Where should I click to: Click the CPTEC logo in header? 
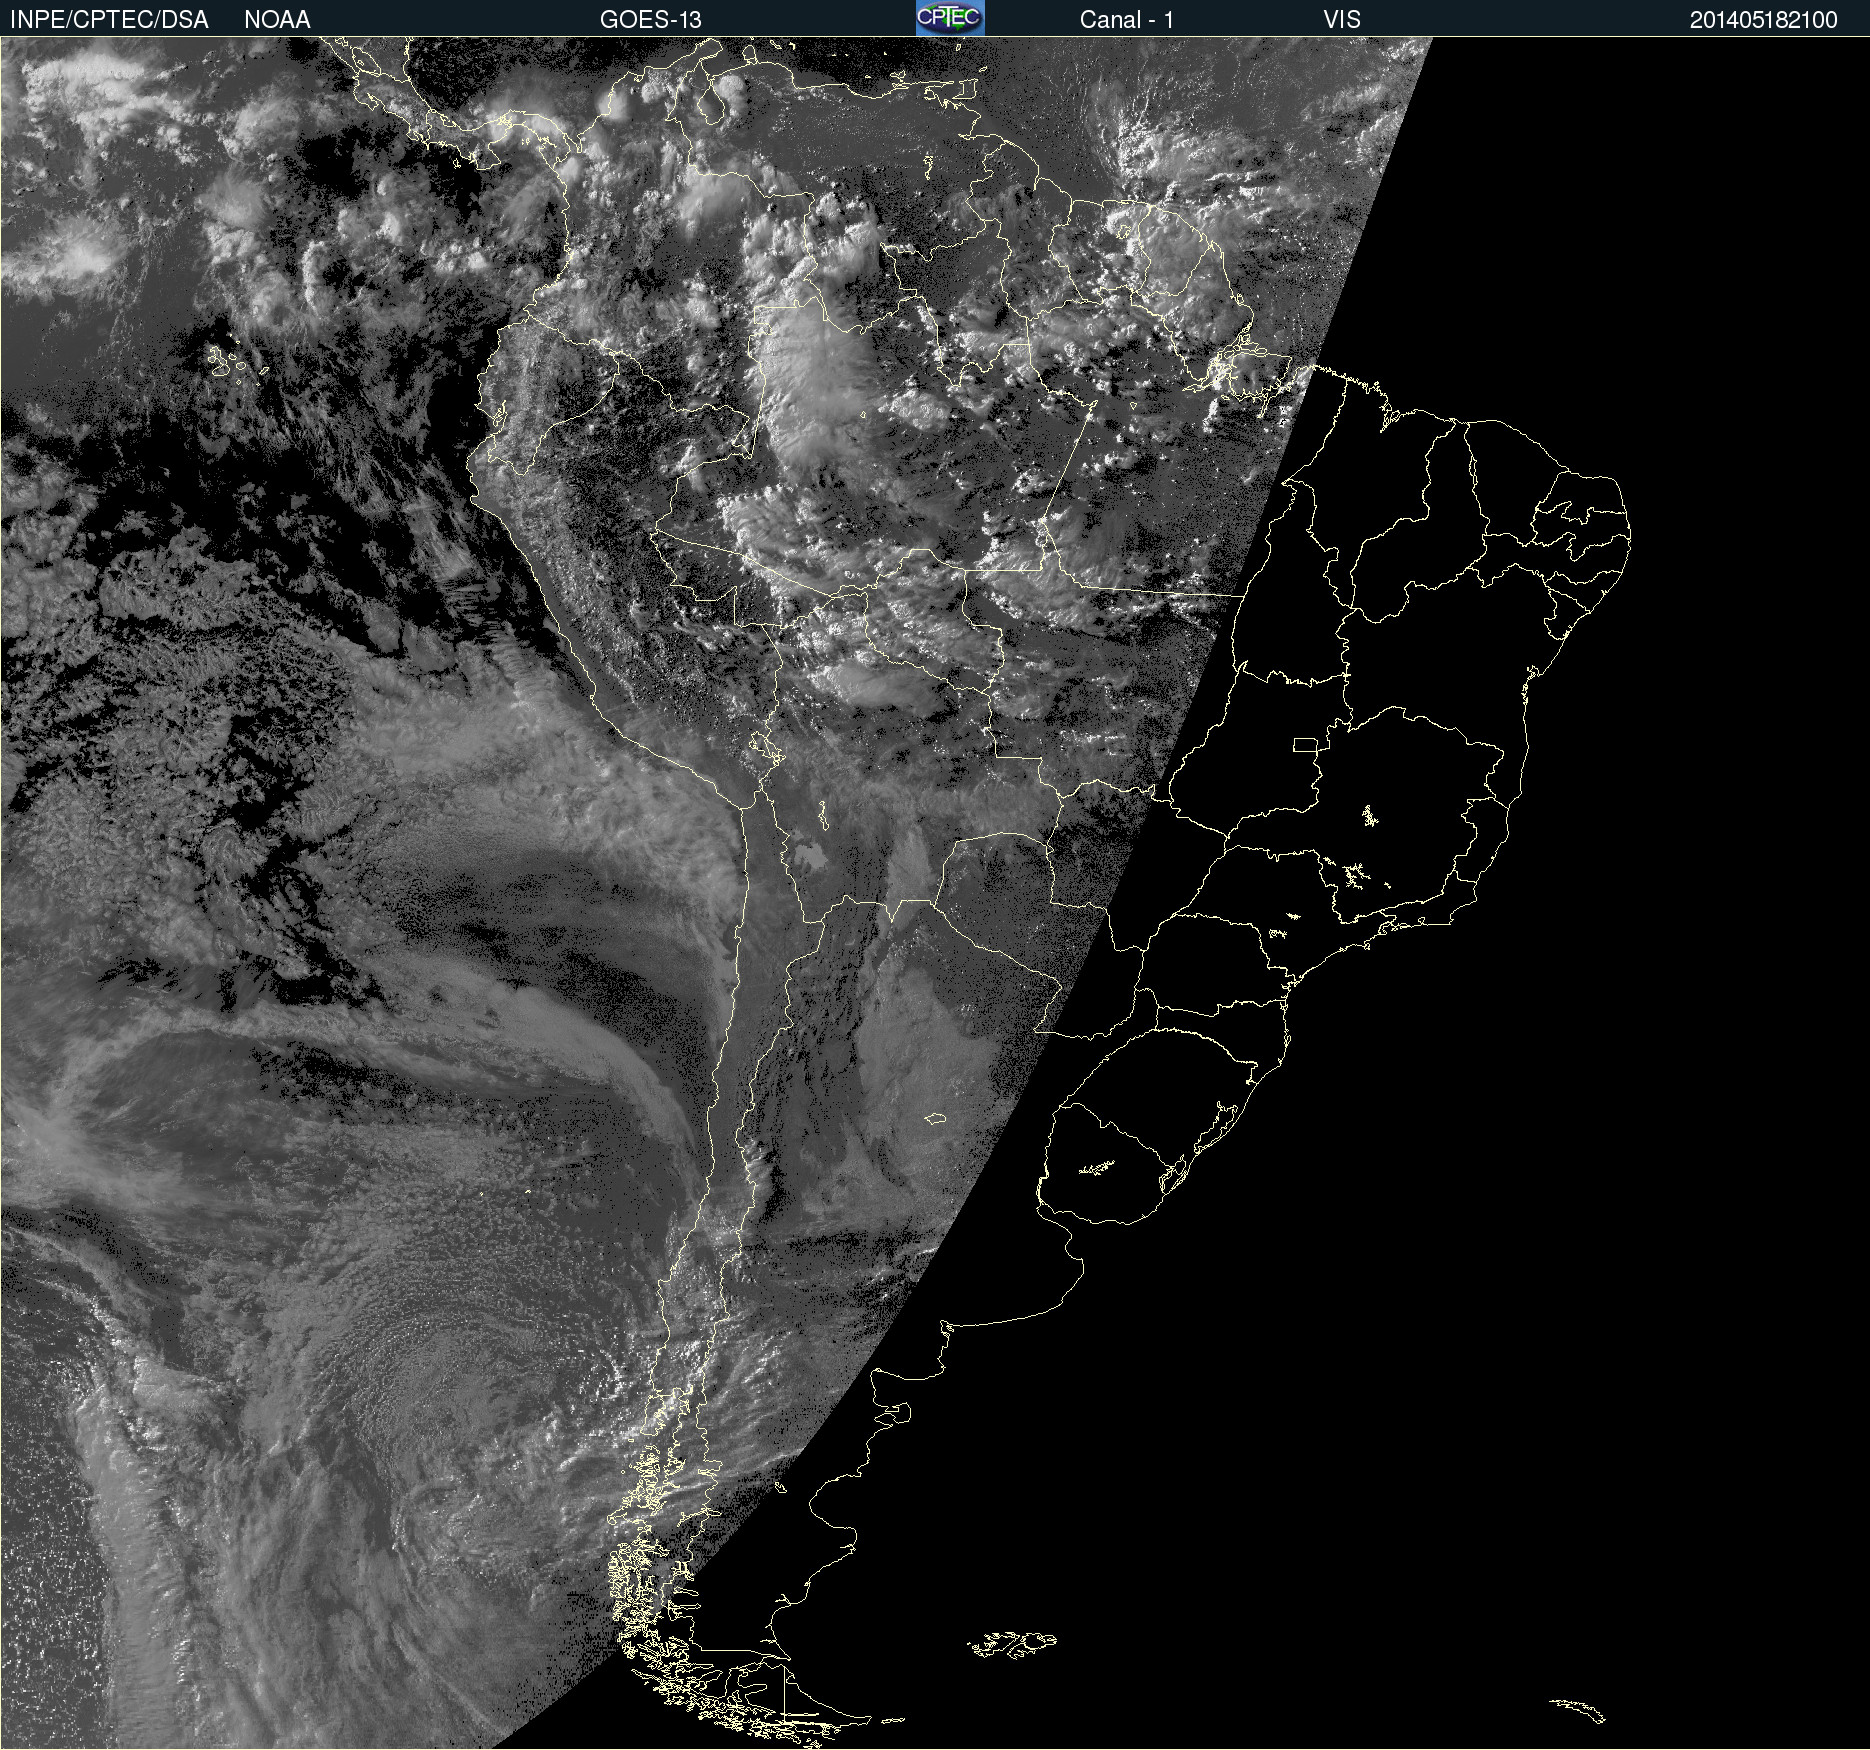(950, 18)
